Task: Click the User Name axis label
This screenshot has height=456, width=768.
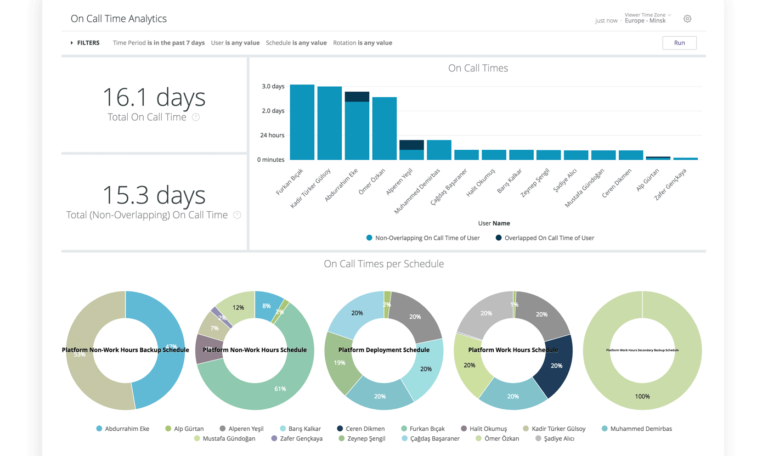Action: click(494, 223)
